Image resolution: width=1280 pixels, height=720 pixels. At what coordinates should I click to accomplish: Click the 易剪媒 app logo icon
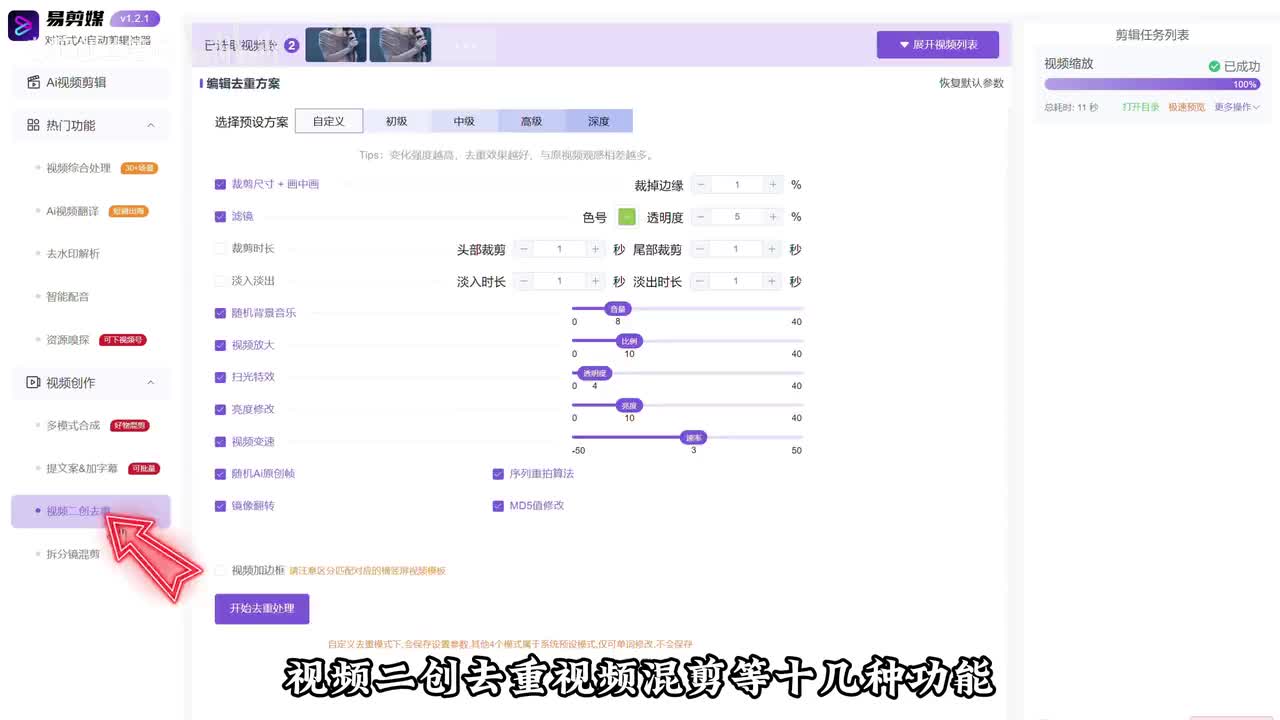click(x=23, y=26)
